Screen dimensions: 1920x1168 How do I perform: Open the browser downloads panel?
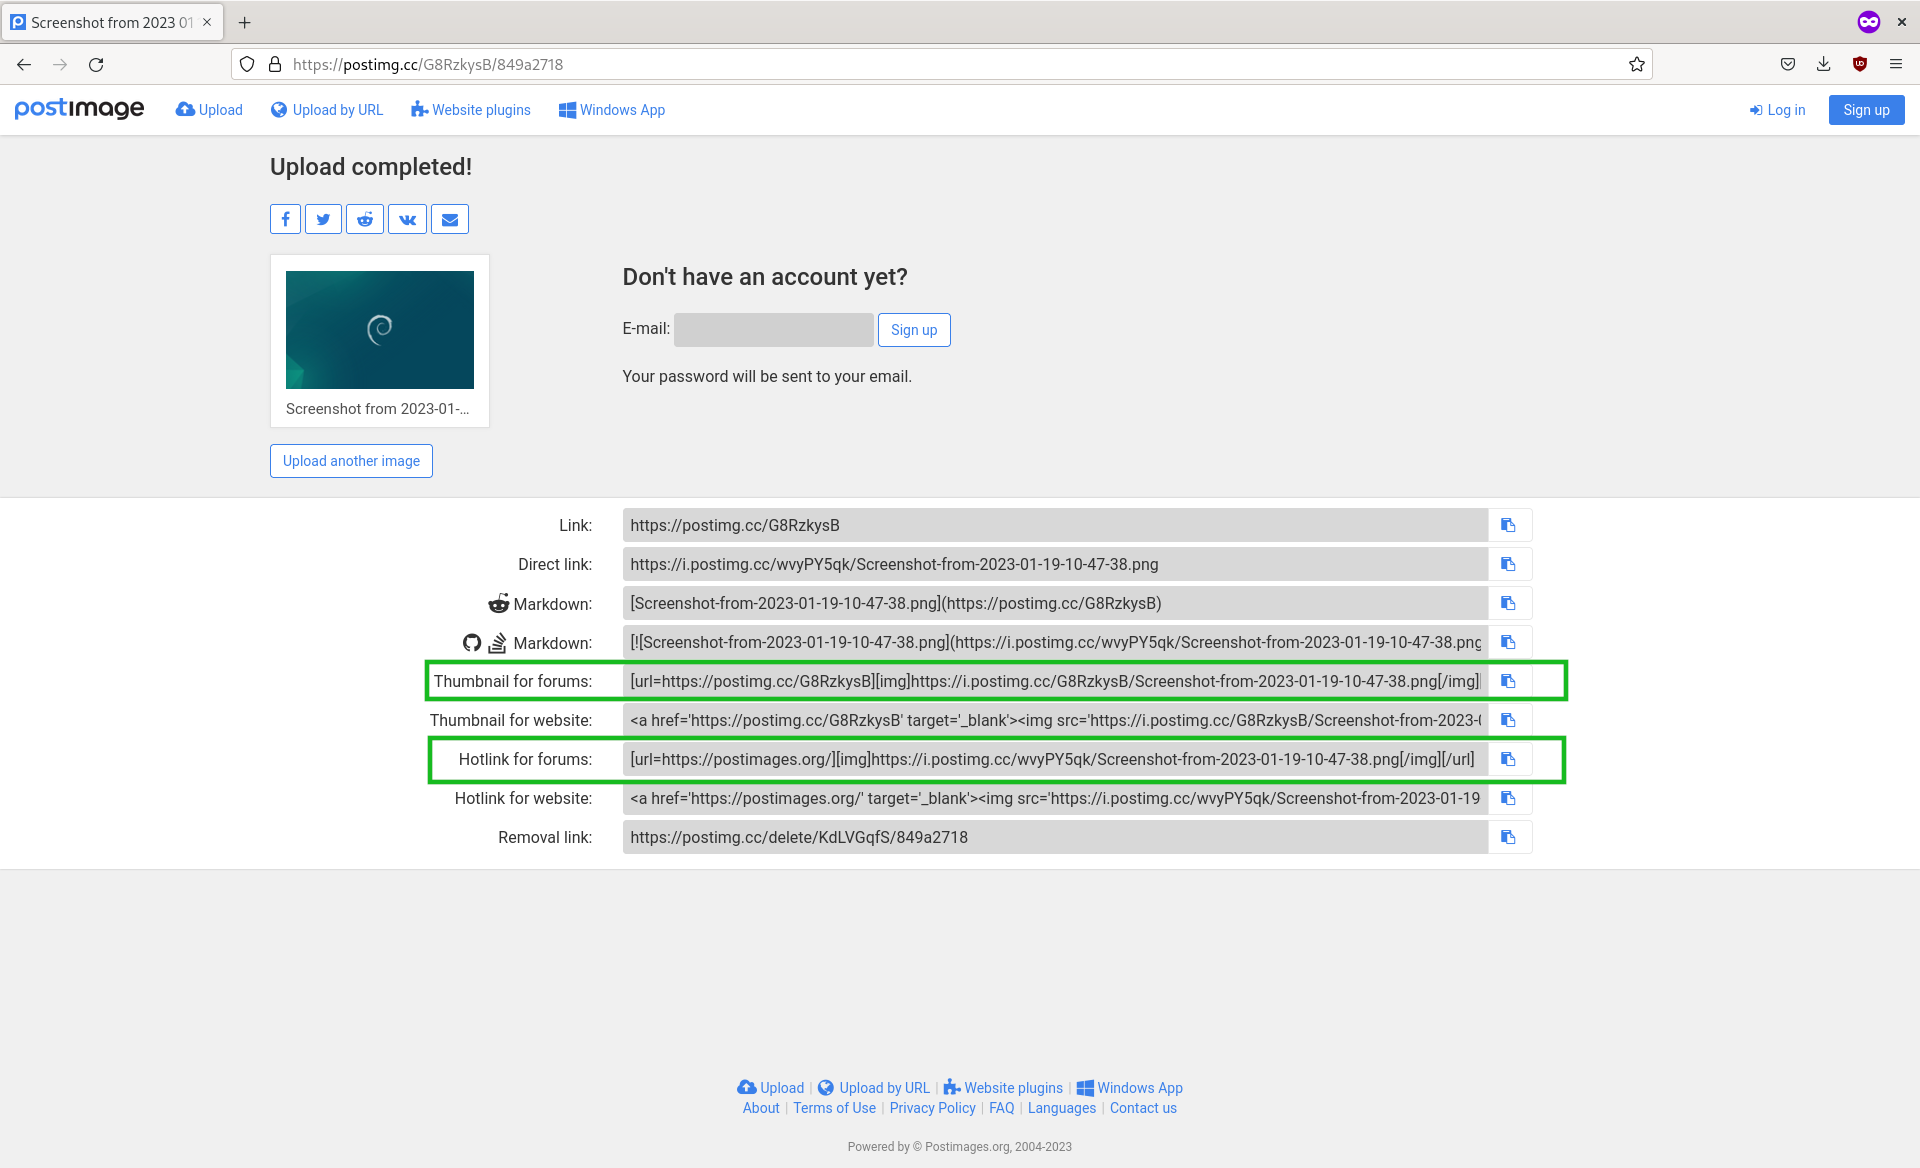pyautogui.click(x=1824, y=64)
